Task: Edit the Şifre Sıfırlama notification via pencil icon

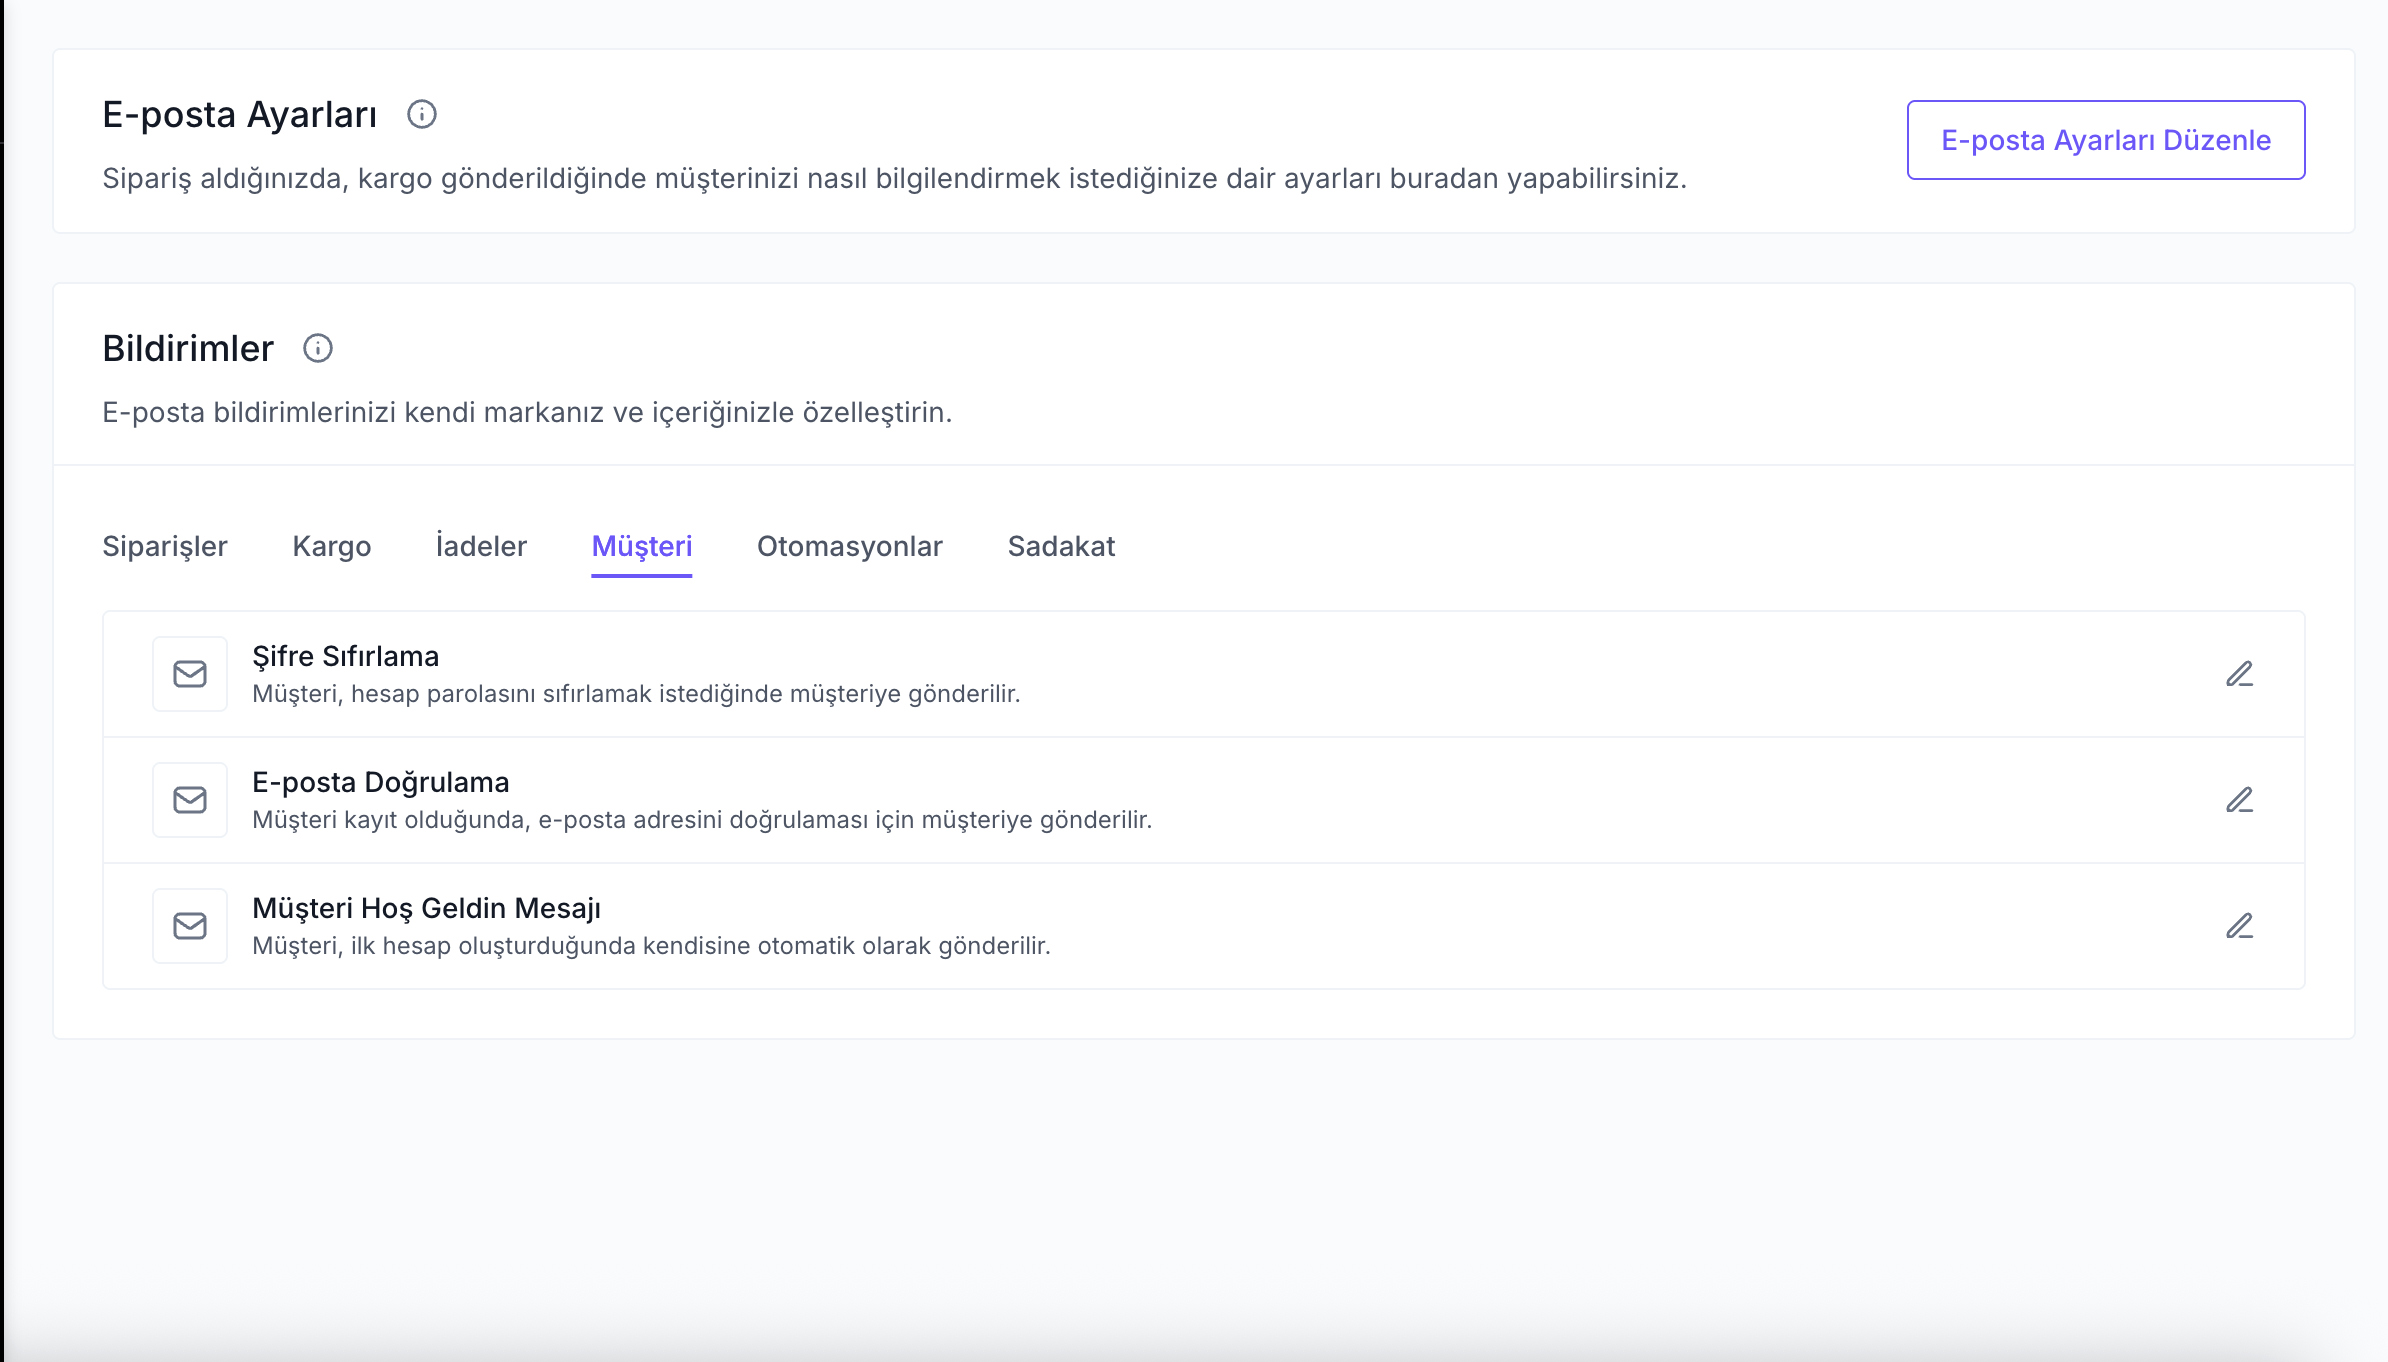Action: (x=2239, y=674)
